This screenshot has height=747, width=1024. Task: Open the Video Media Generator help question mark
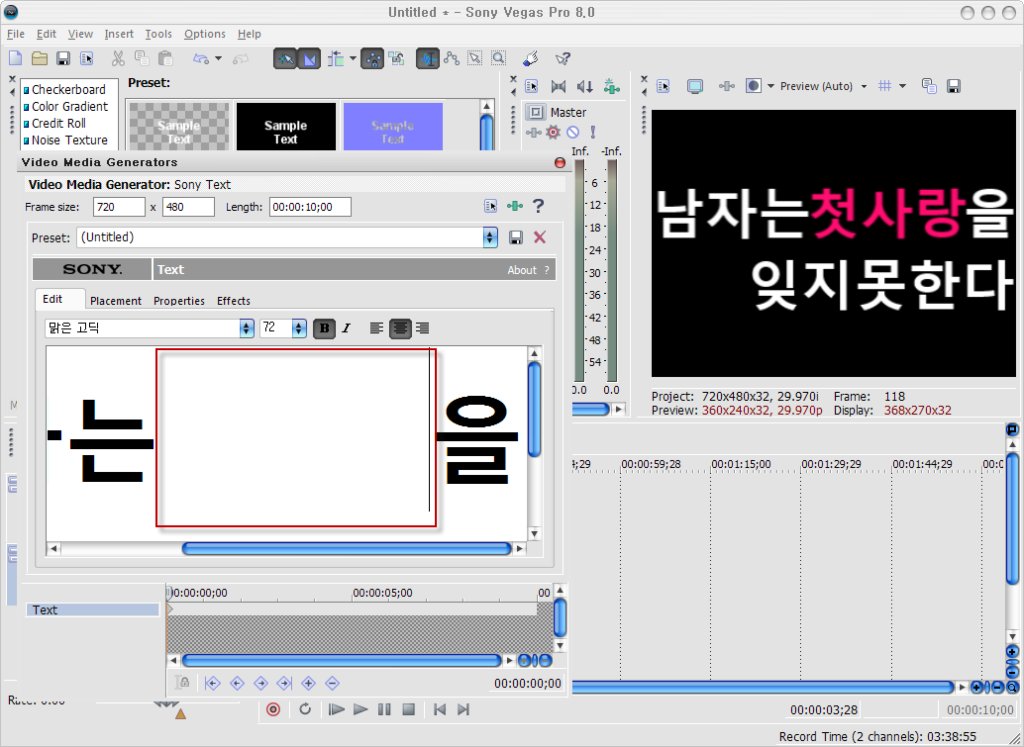[538, 206]
